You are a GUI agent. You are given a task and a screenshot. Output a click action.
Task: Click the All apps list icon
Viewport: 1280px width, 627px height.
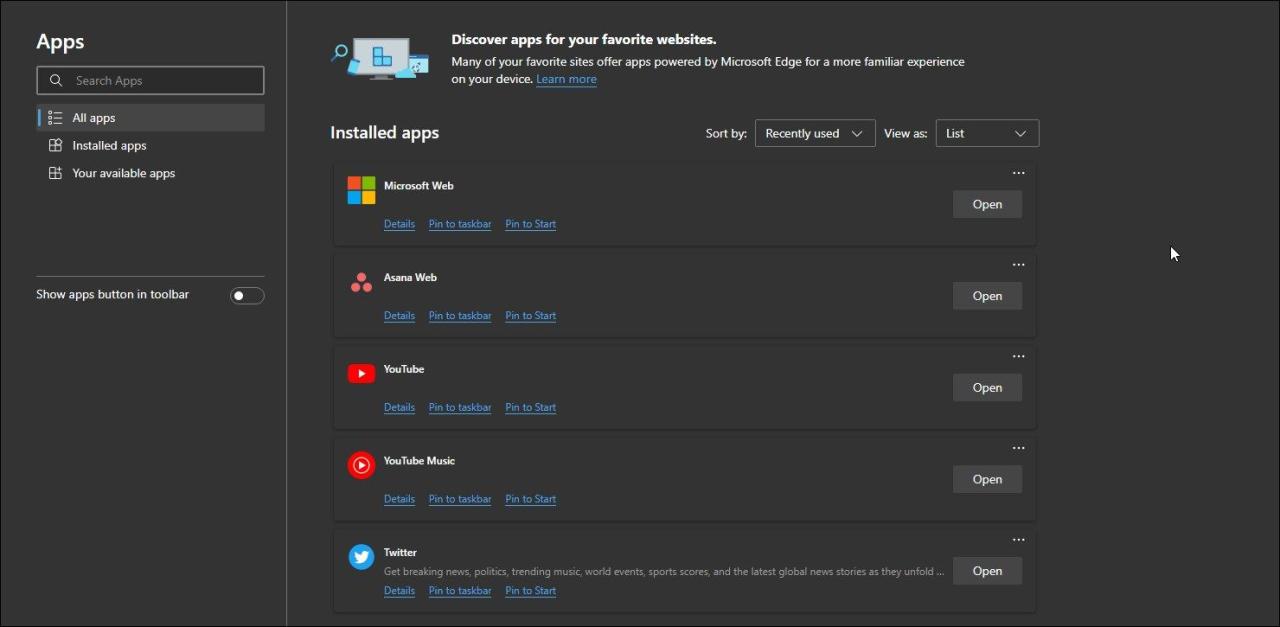click(55, 118)
